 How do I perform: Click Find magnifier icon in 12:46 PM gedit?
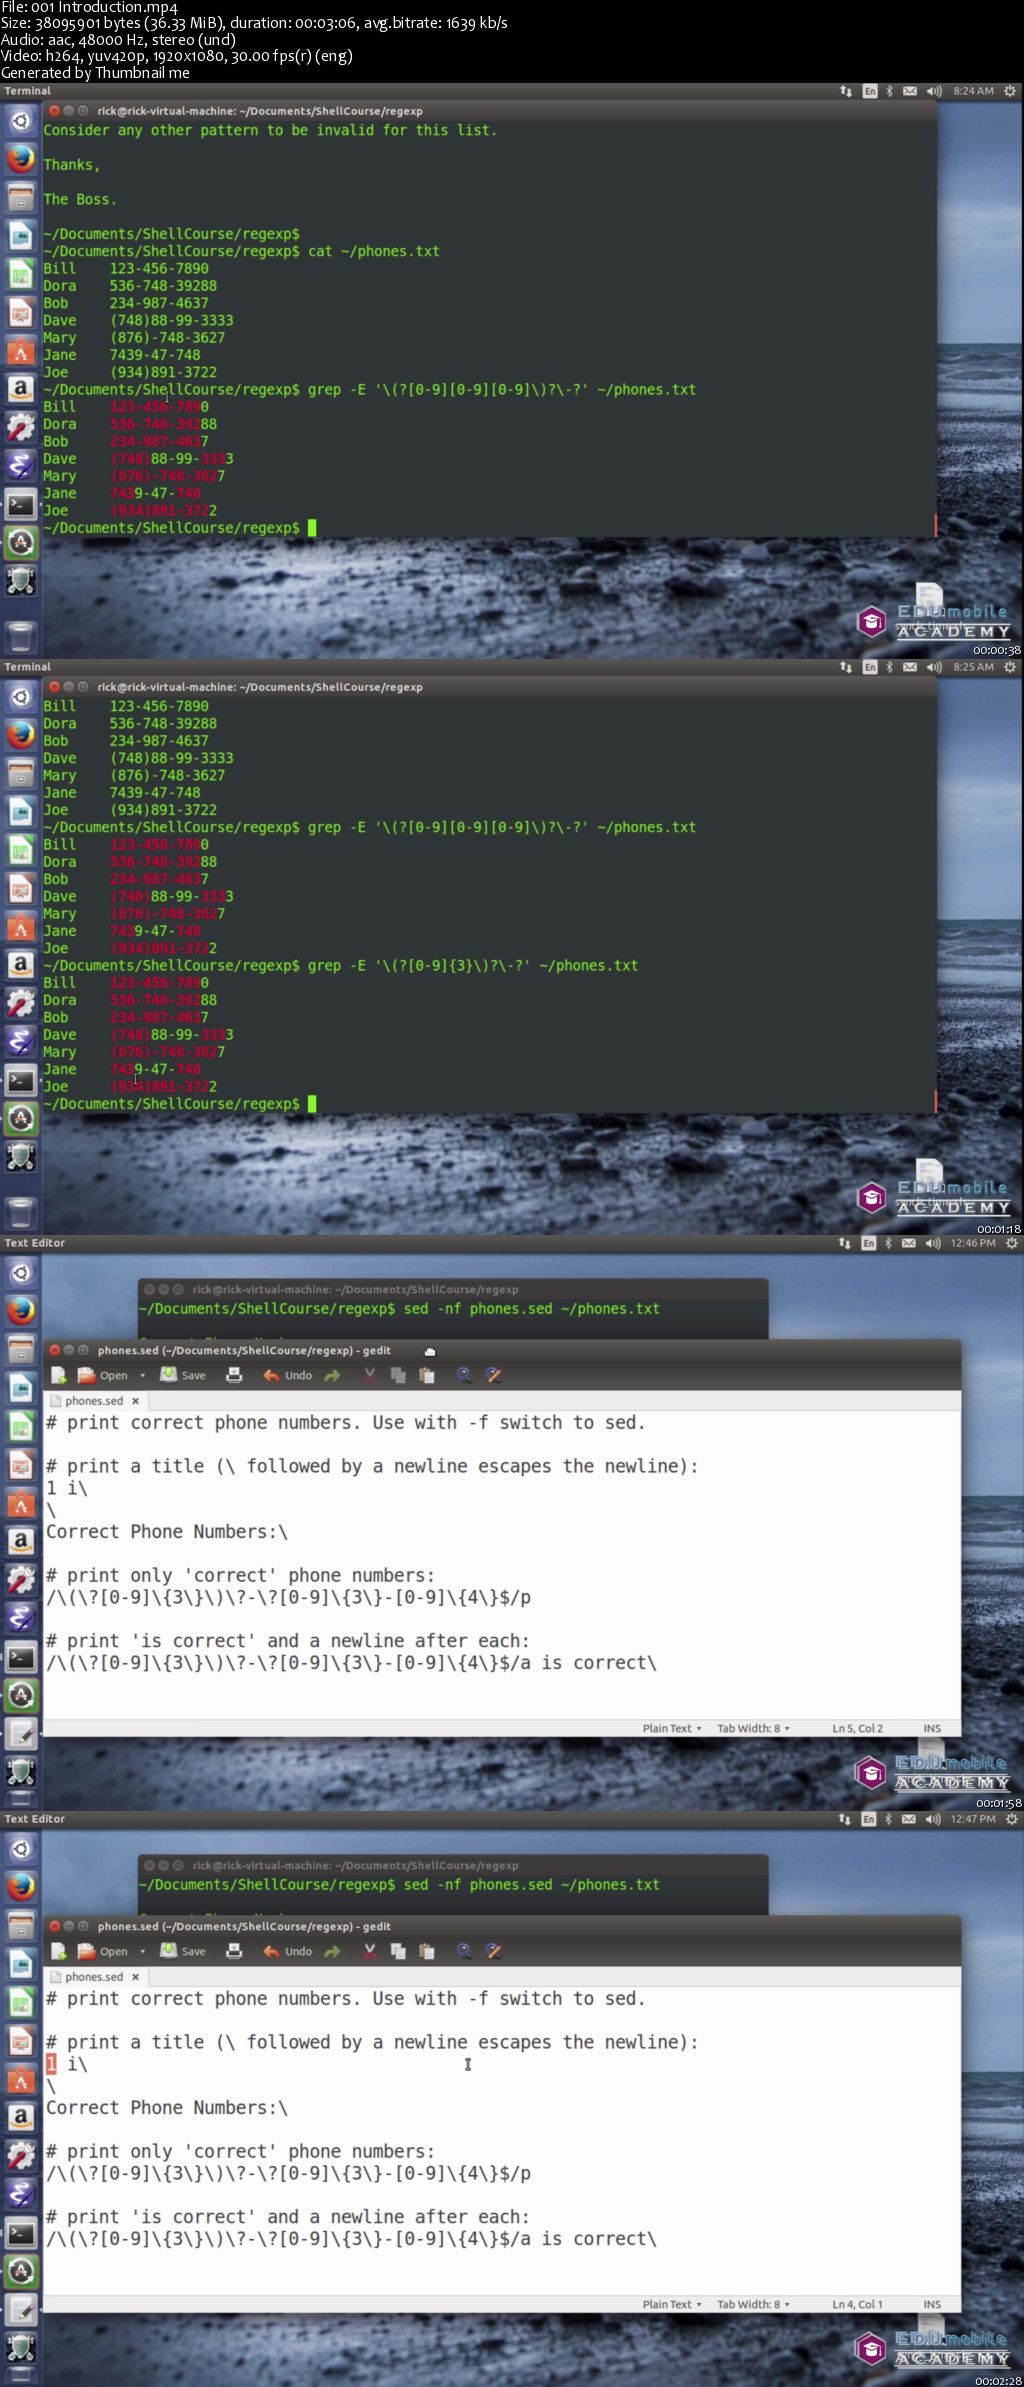[x=464, y=1375]
